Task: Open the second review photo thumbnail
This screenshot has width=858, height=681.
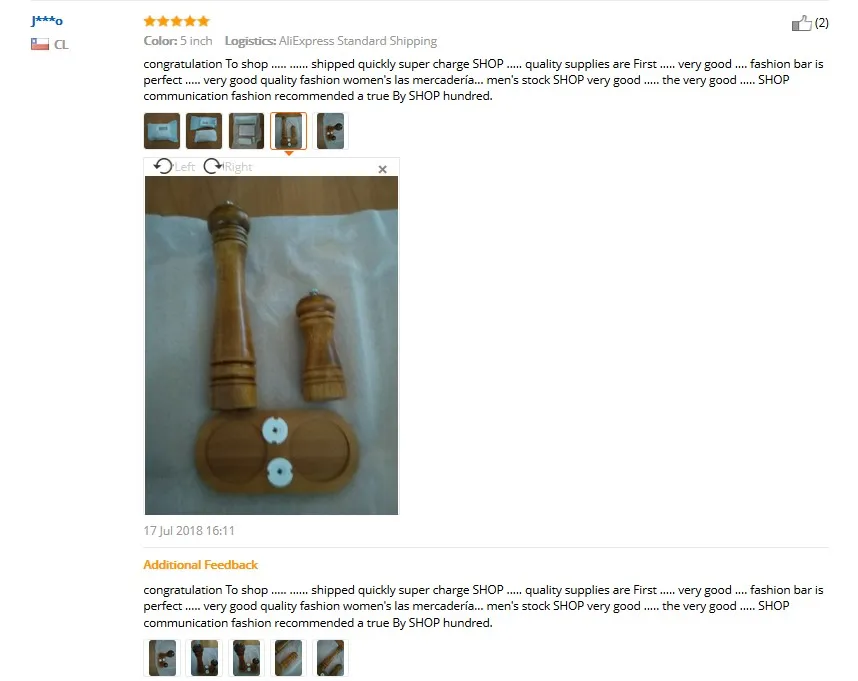Action: 204,131
